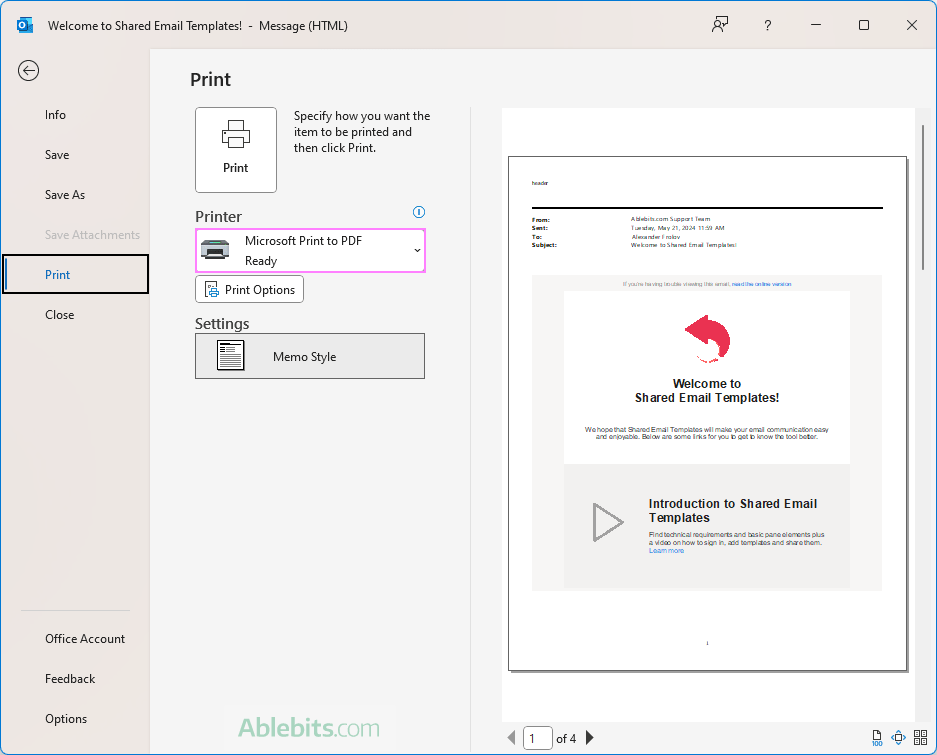Go to the previous preview page
The height and width of the screenshot is (755, 937).
coord(512,738)
